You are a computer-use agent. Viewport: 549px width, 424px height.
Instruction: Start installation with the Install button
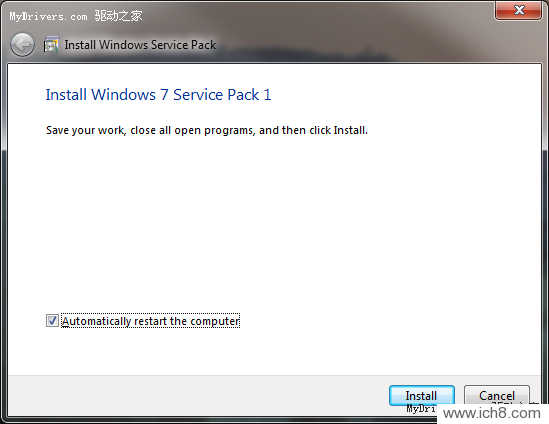(422, 396)
